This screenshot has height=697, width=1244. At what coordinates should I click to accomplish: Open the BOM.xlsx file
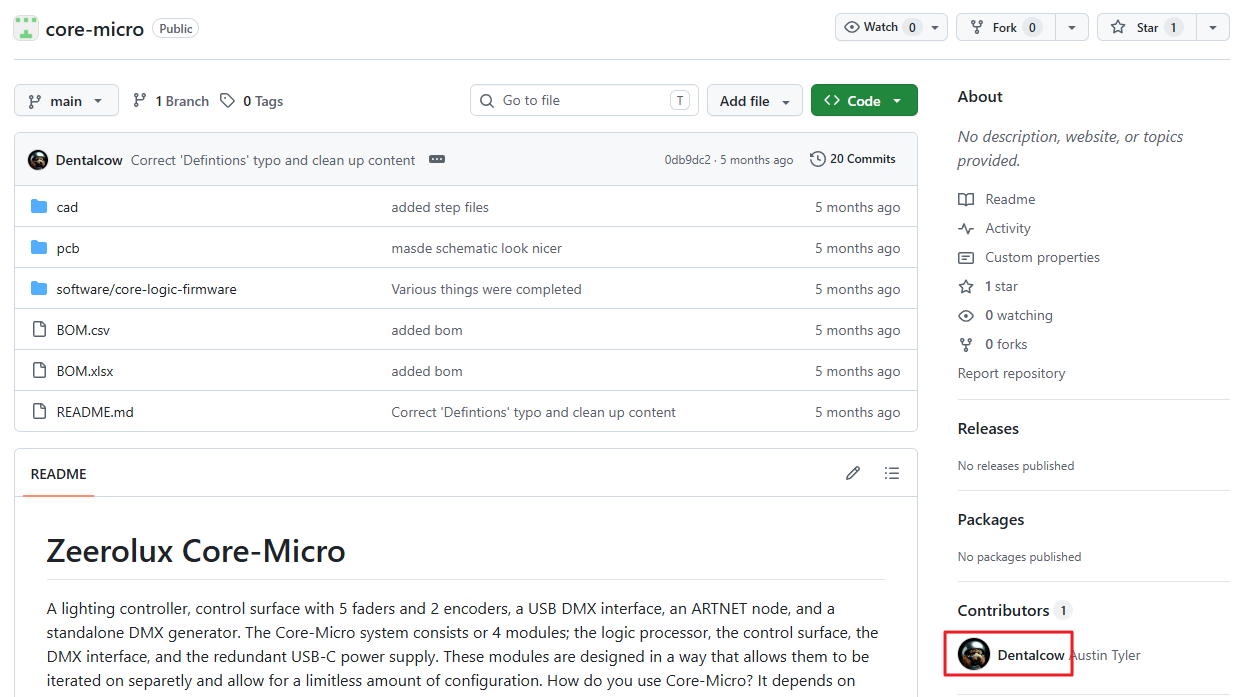click(x=85, y=371)
